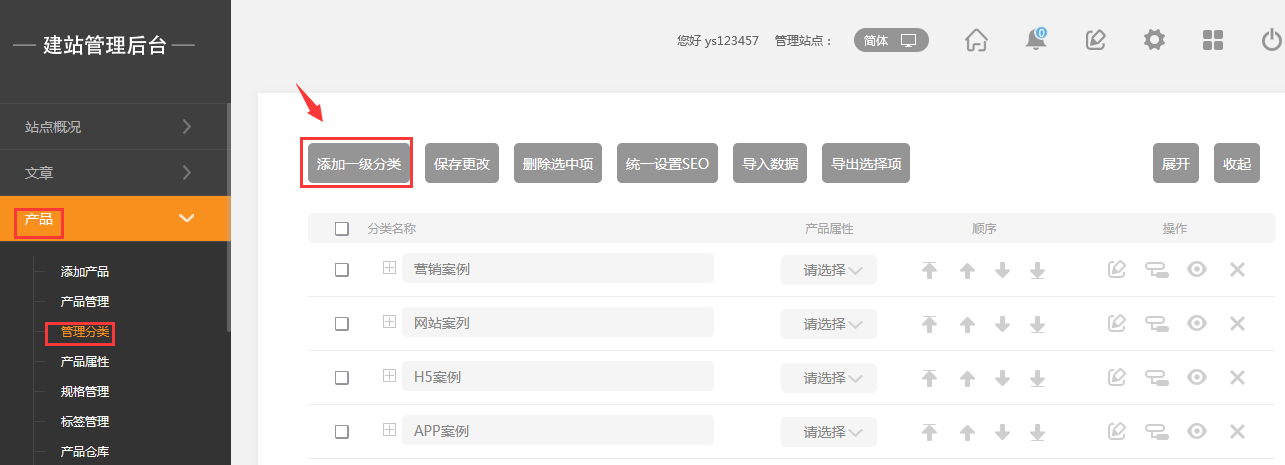Open the settings gear icon
This screenshot has height=465, width=1285.
pyautogui.click(x=1154, y=40)
